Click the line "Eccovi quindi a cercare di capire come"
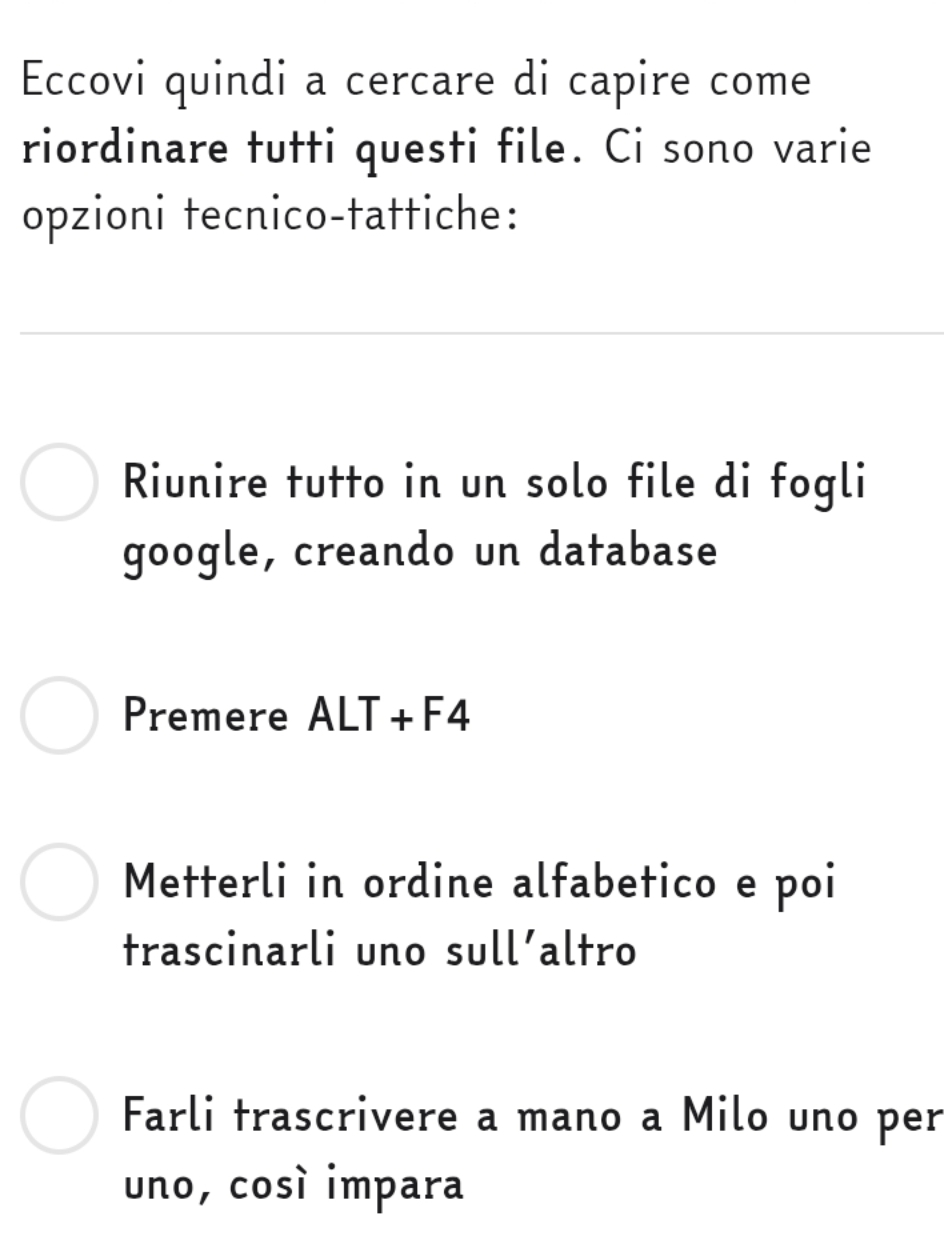 click(x=416, y=81)
